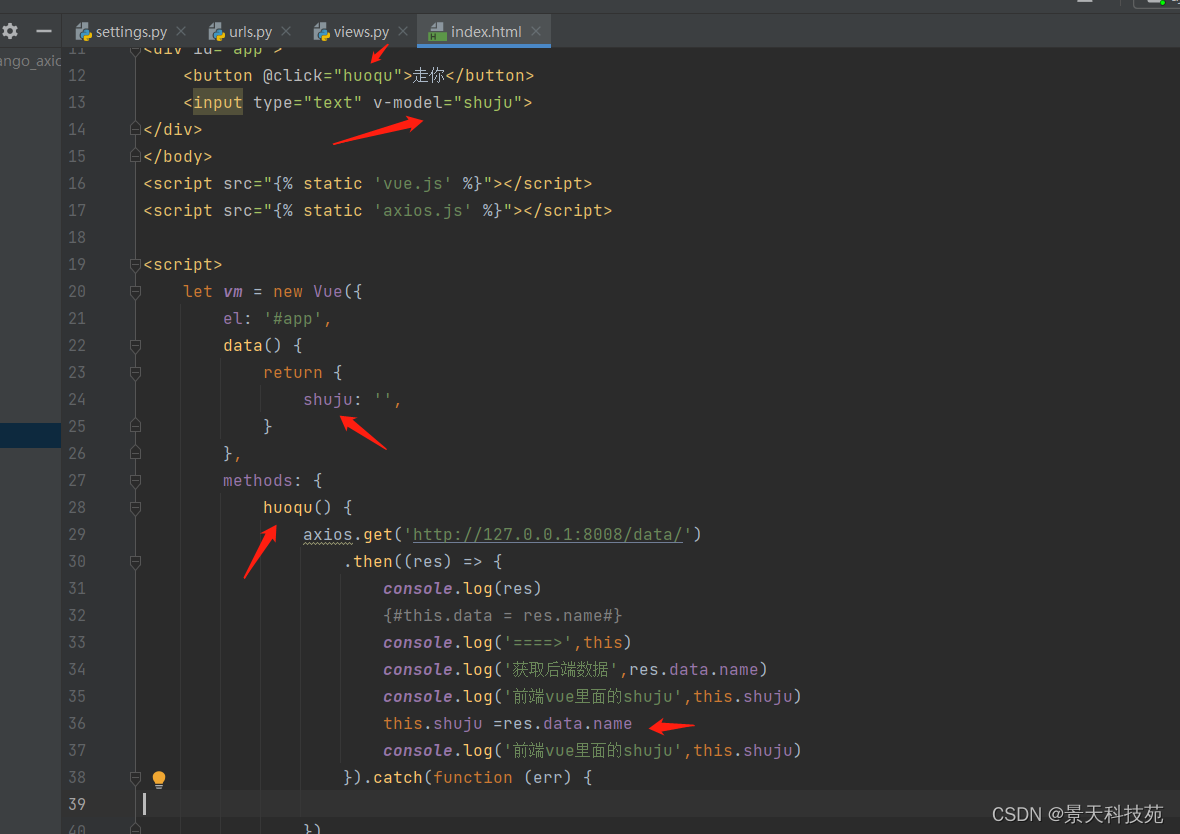1180x834 pixels.
Task: Fold the huoqu() method on line 28
Action: click(135, 508)
